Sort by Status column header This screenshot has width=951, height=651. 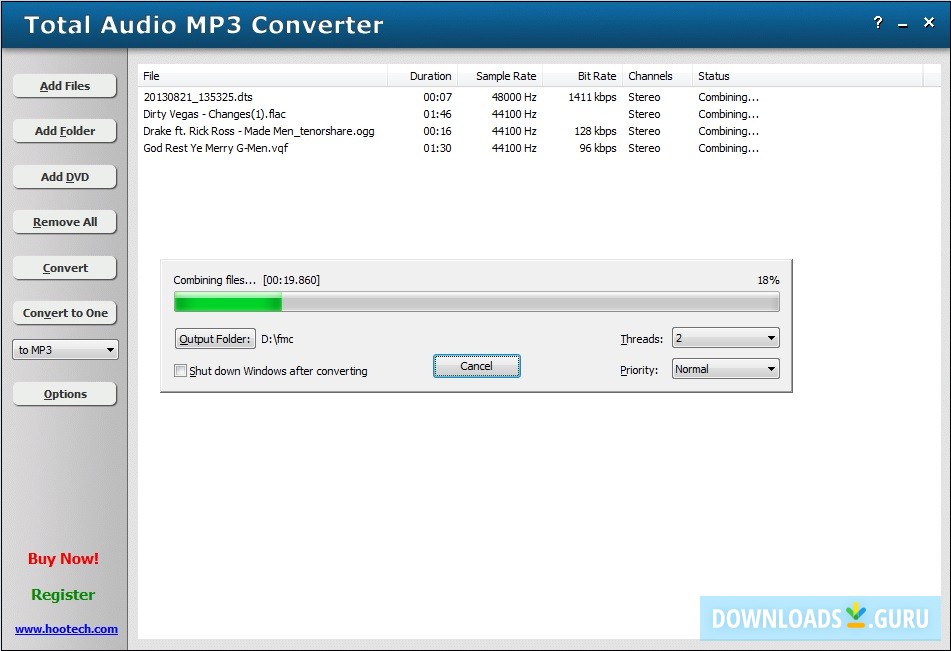(x=807, y=76)
